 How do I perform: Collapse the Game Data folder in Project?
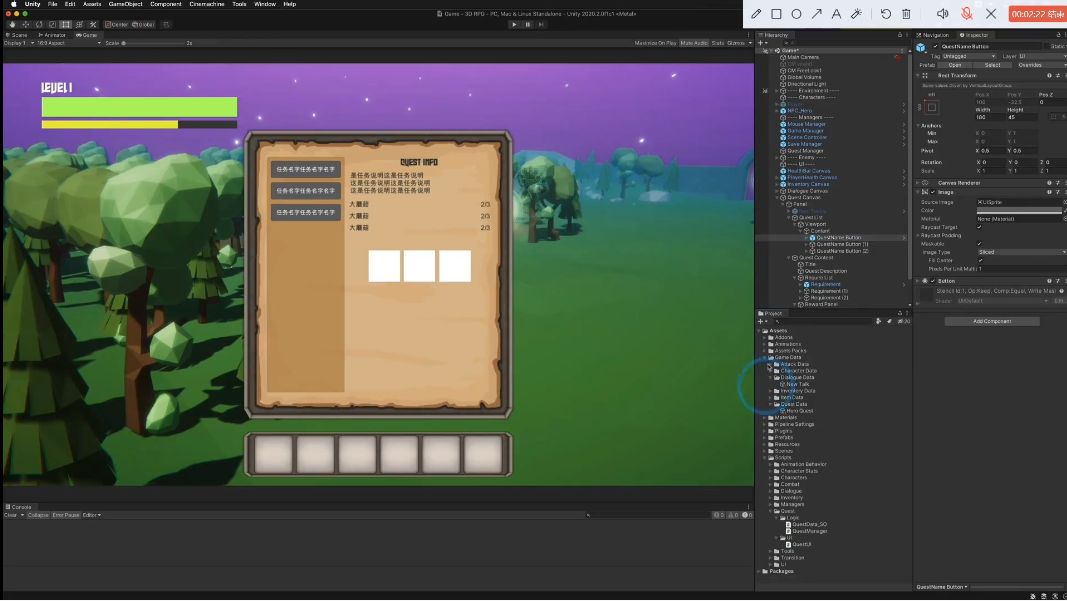click(x=765, y=357)
